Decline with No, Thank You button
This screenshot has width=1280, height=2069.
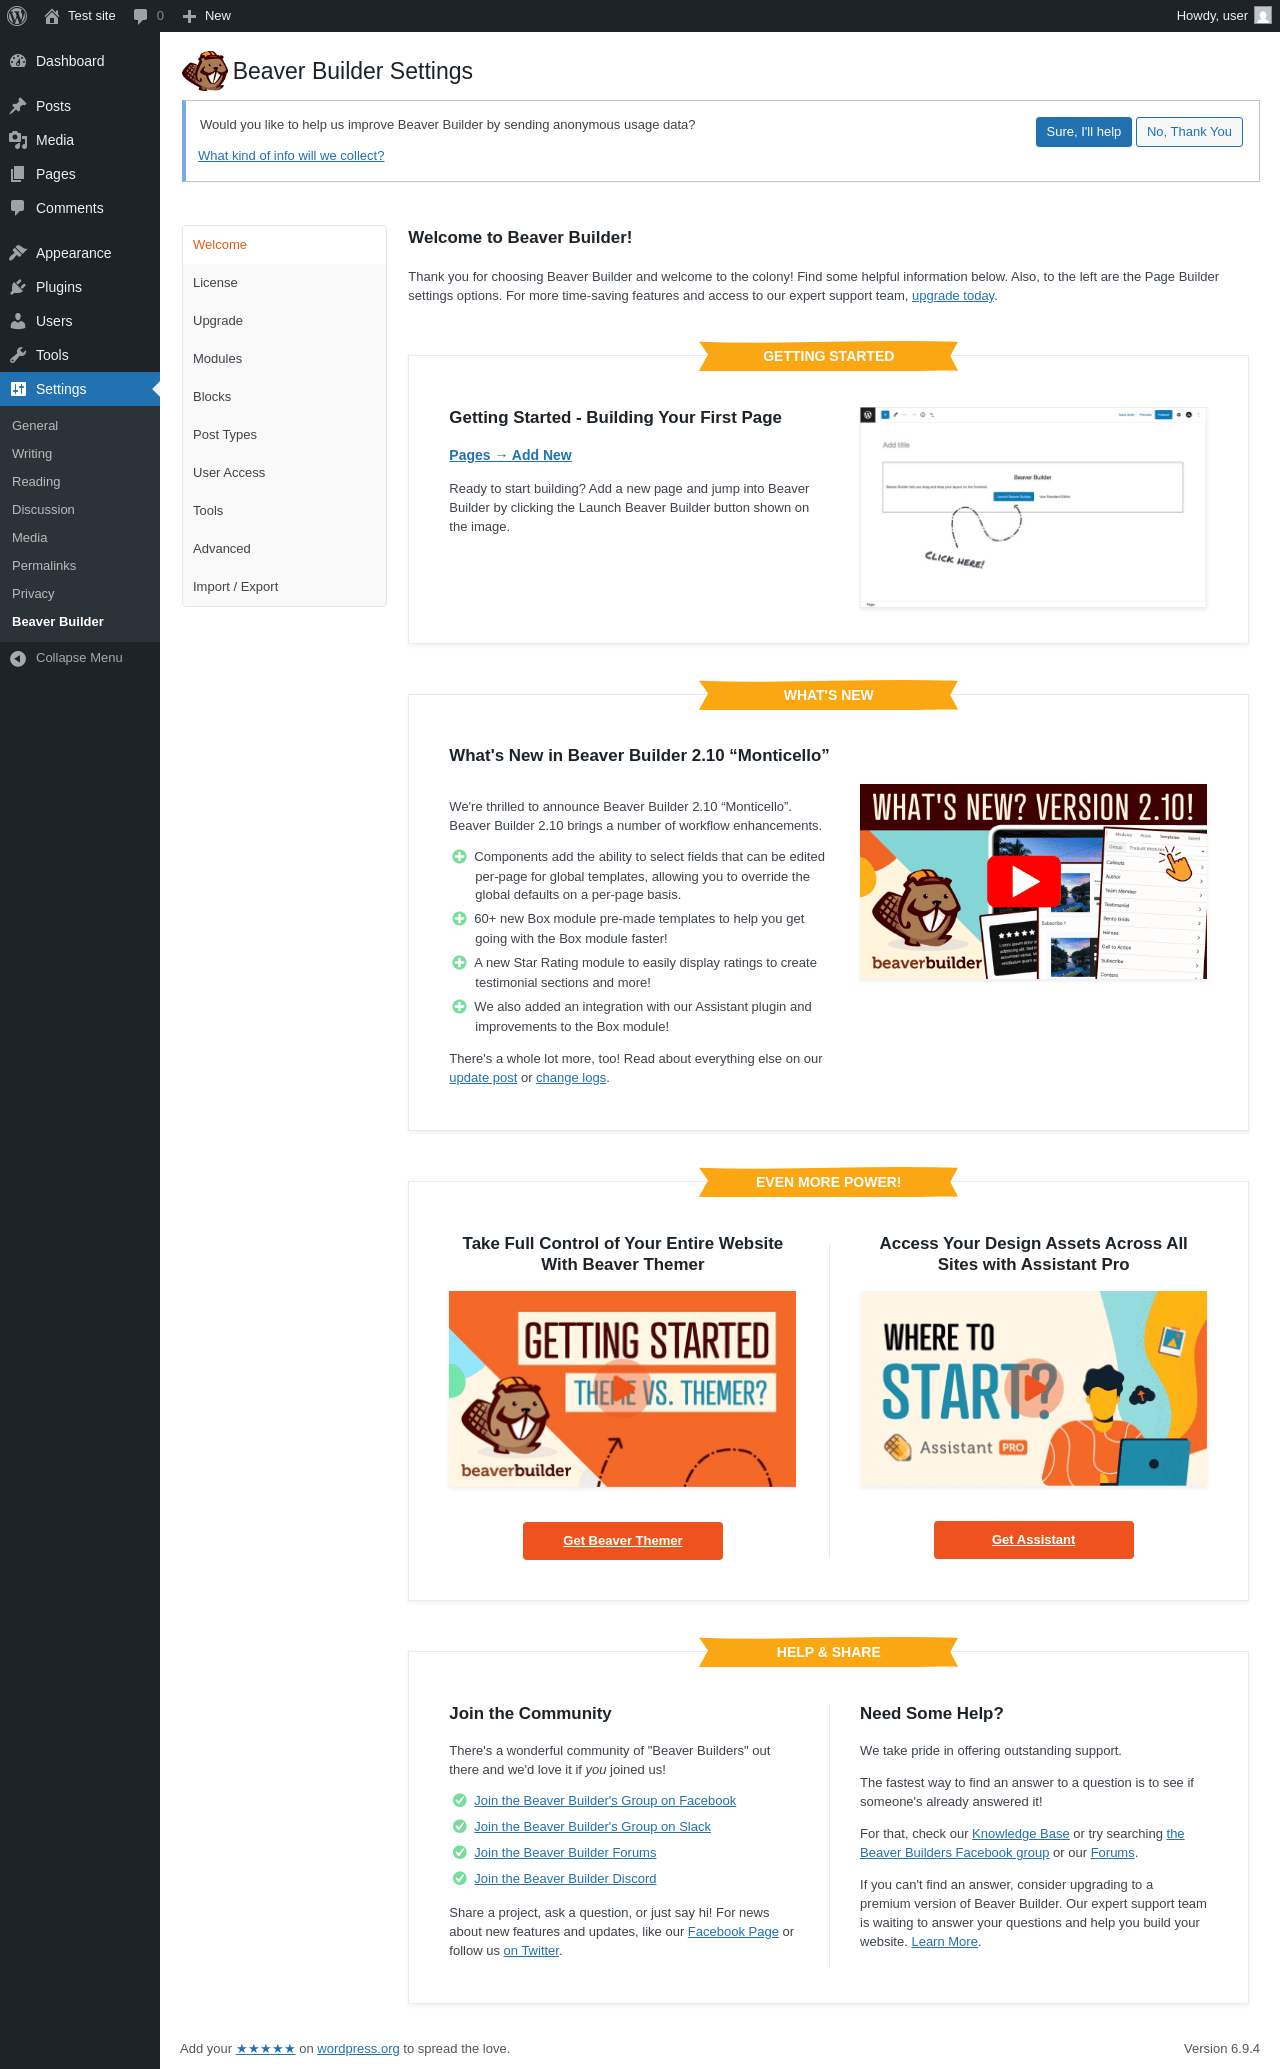pyautogui.click(x=1189, y=132)
